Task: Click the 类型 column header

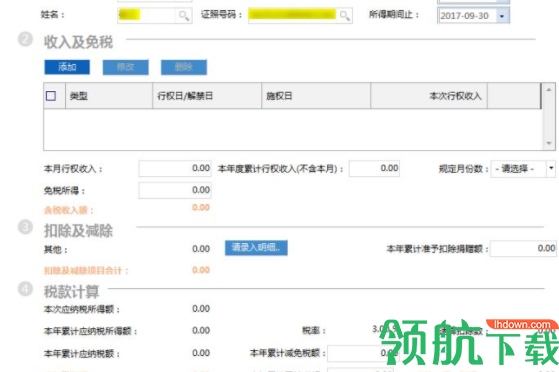Action: tap(109, 96)
